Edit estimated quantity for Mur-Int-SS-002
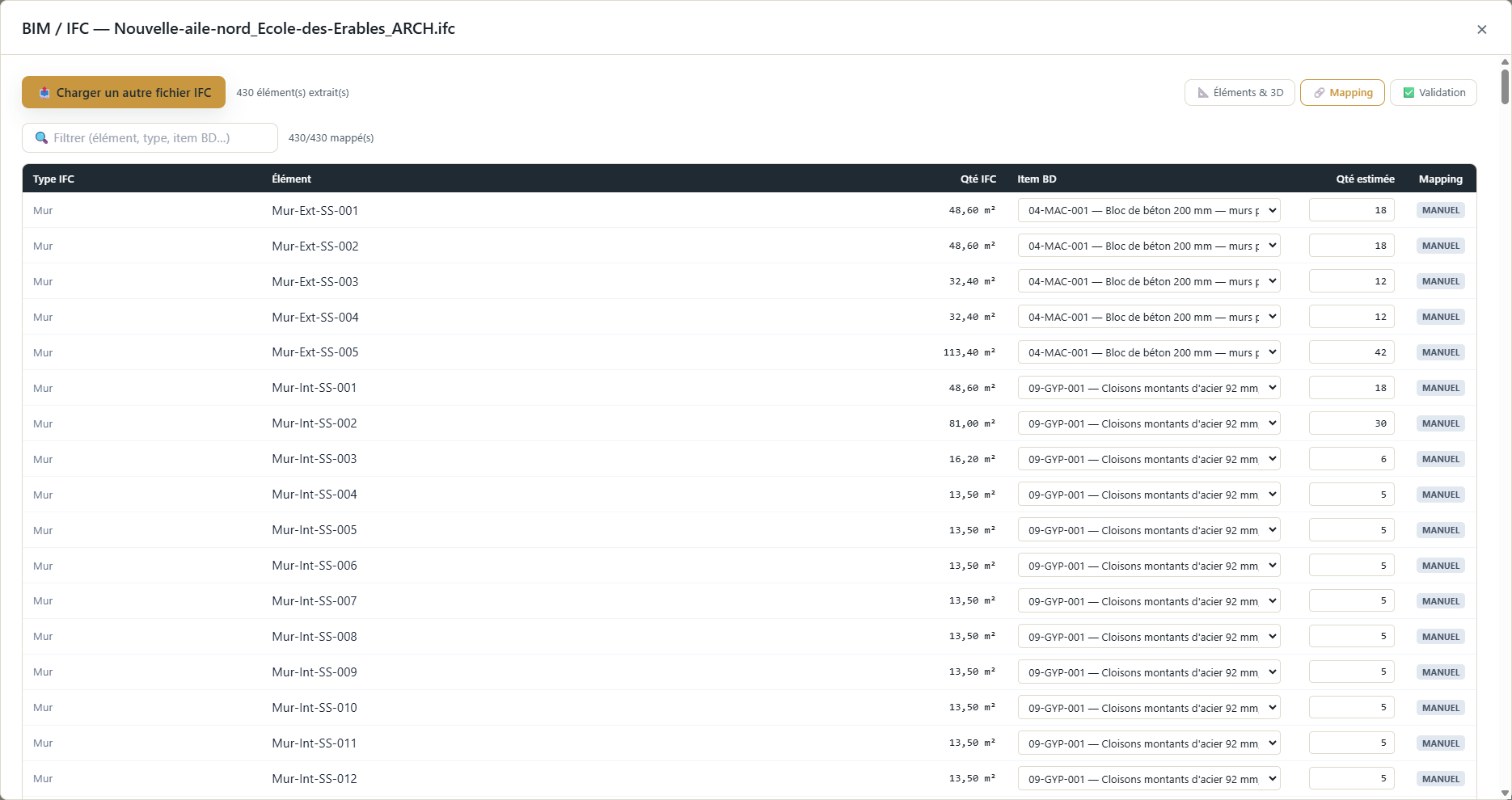Screen dimensions: 1512x800 (1352, 423)
